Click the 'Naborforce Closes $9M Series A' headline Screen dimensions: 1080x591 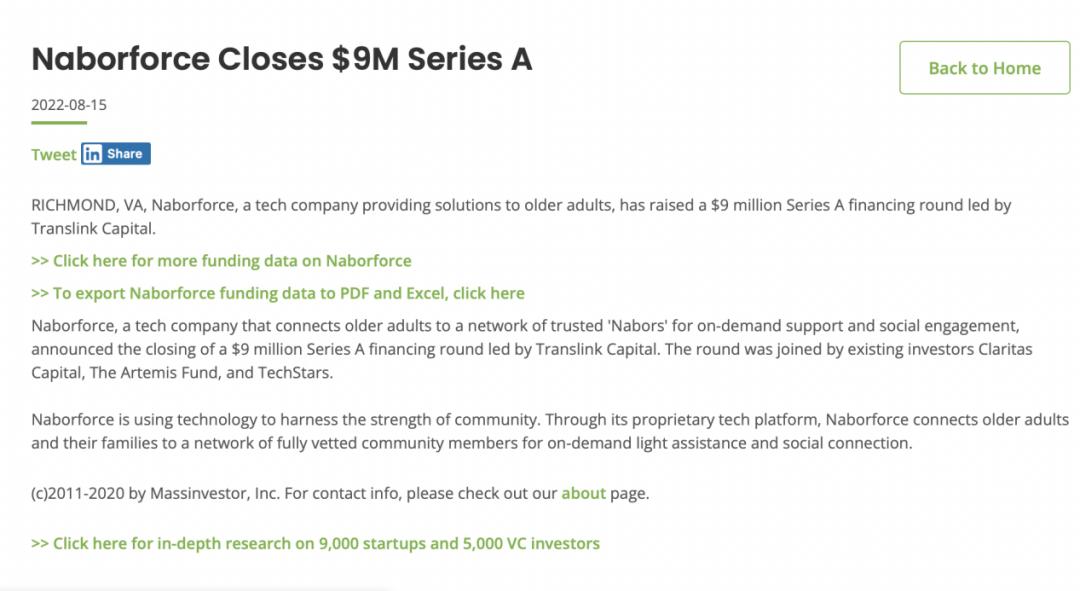click(x=281, y=59)
